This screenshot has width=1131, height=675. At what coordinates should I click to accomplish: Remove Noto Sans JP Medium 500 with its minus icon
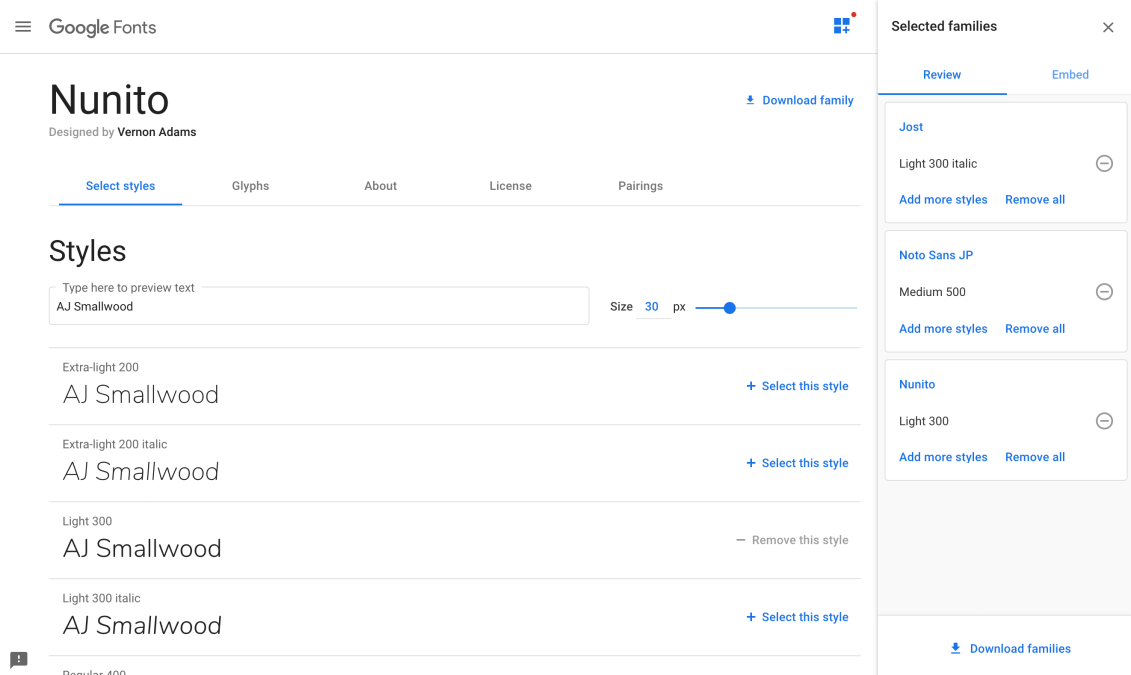click(x=1104, y=292)
